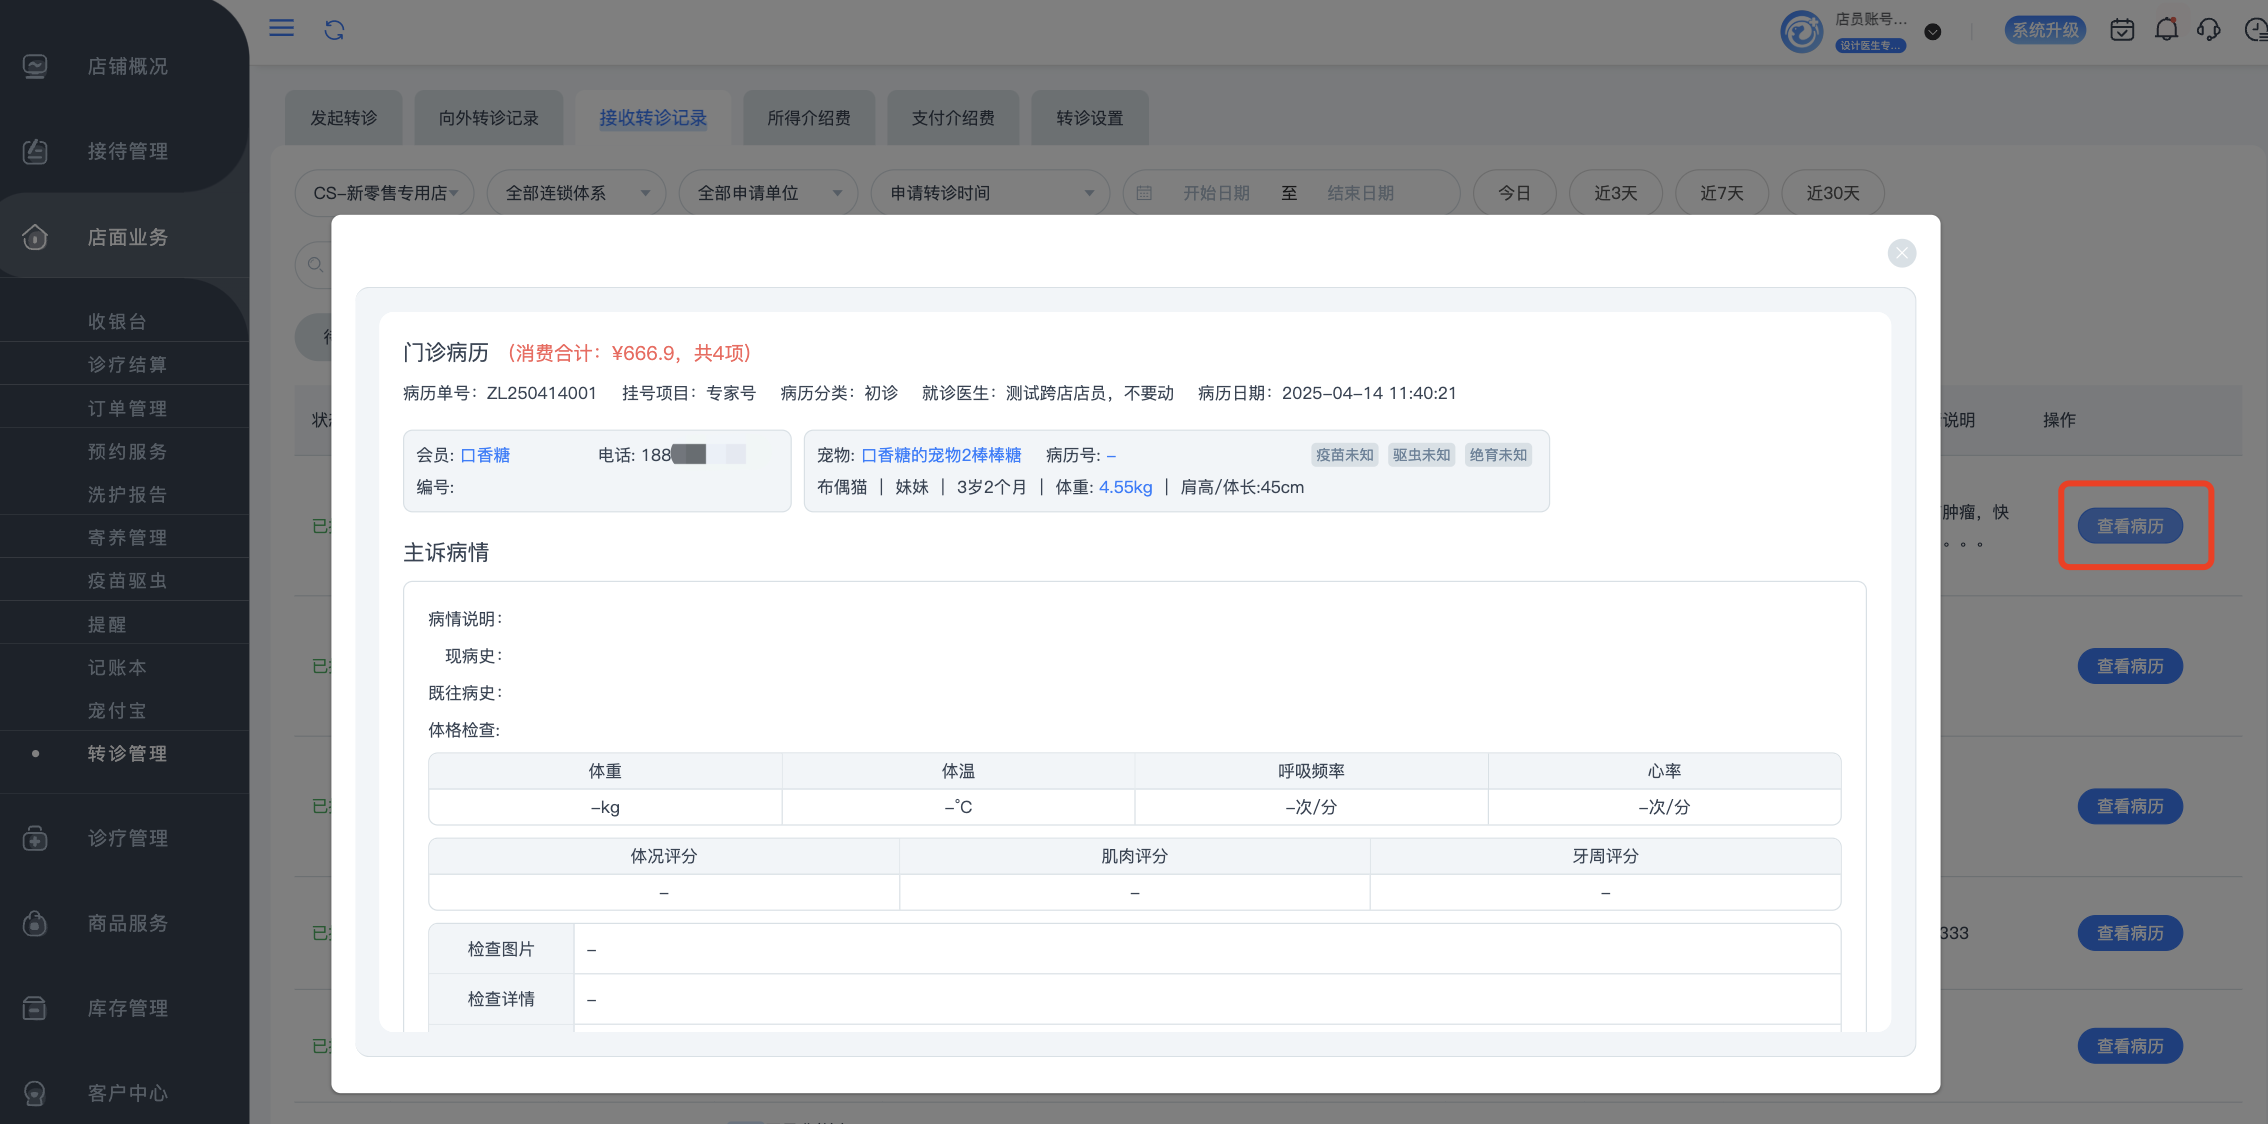Open 收银台 in sidebar
Image resolution: width=2268 pixels, height=1124 pixels.
click(x=117, y=321)
